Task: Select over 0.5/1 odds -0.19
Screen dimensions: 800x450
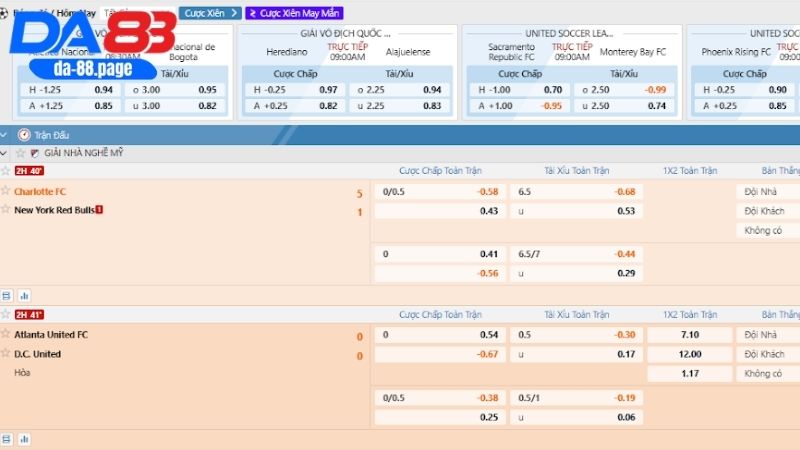Action: (577, 398)
